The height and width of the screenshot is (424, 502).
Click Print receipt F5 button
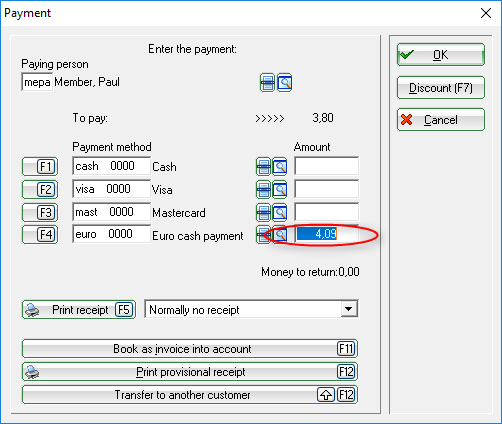click(79, 310)
